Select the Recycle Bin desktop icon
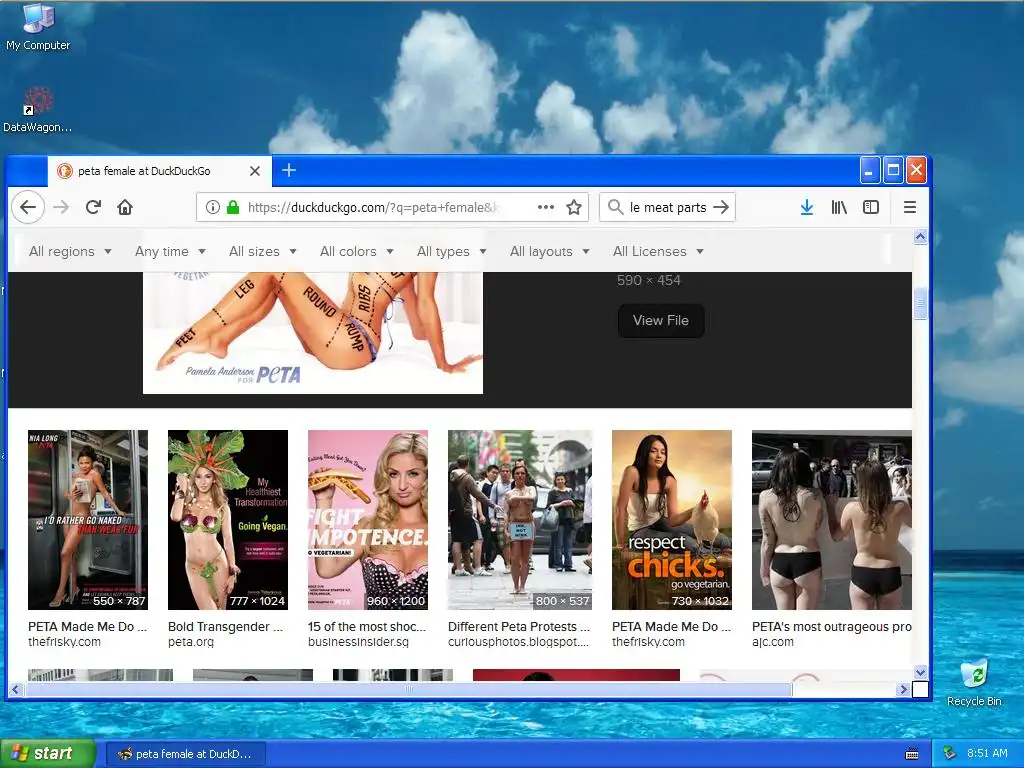This screenshot has height=768, width=1024. click(974, 682)
